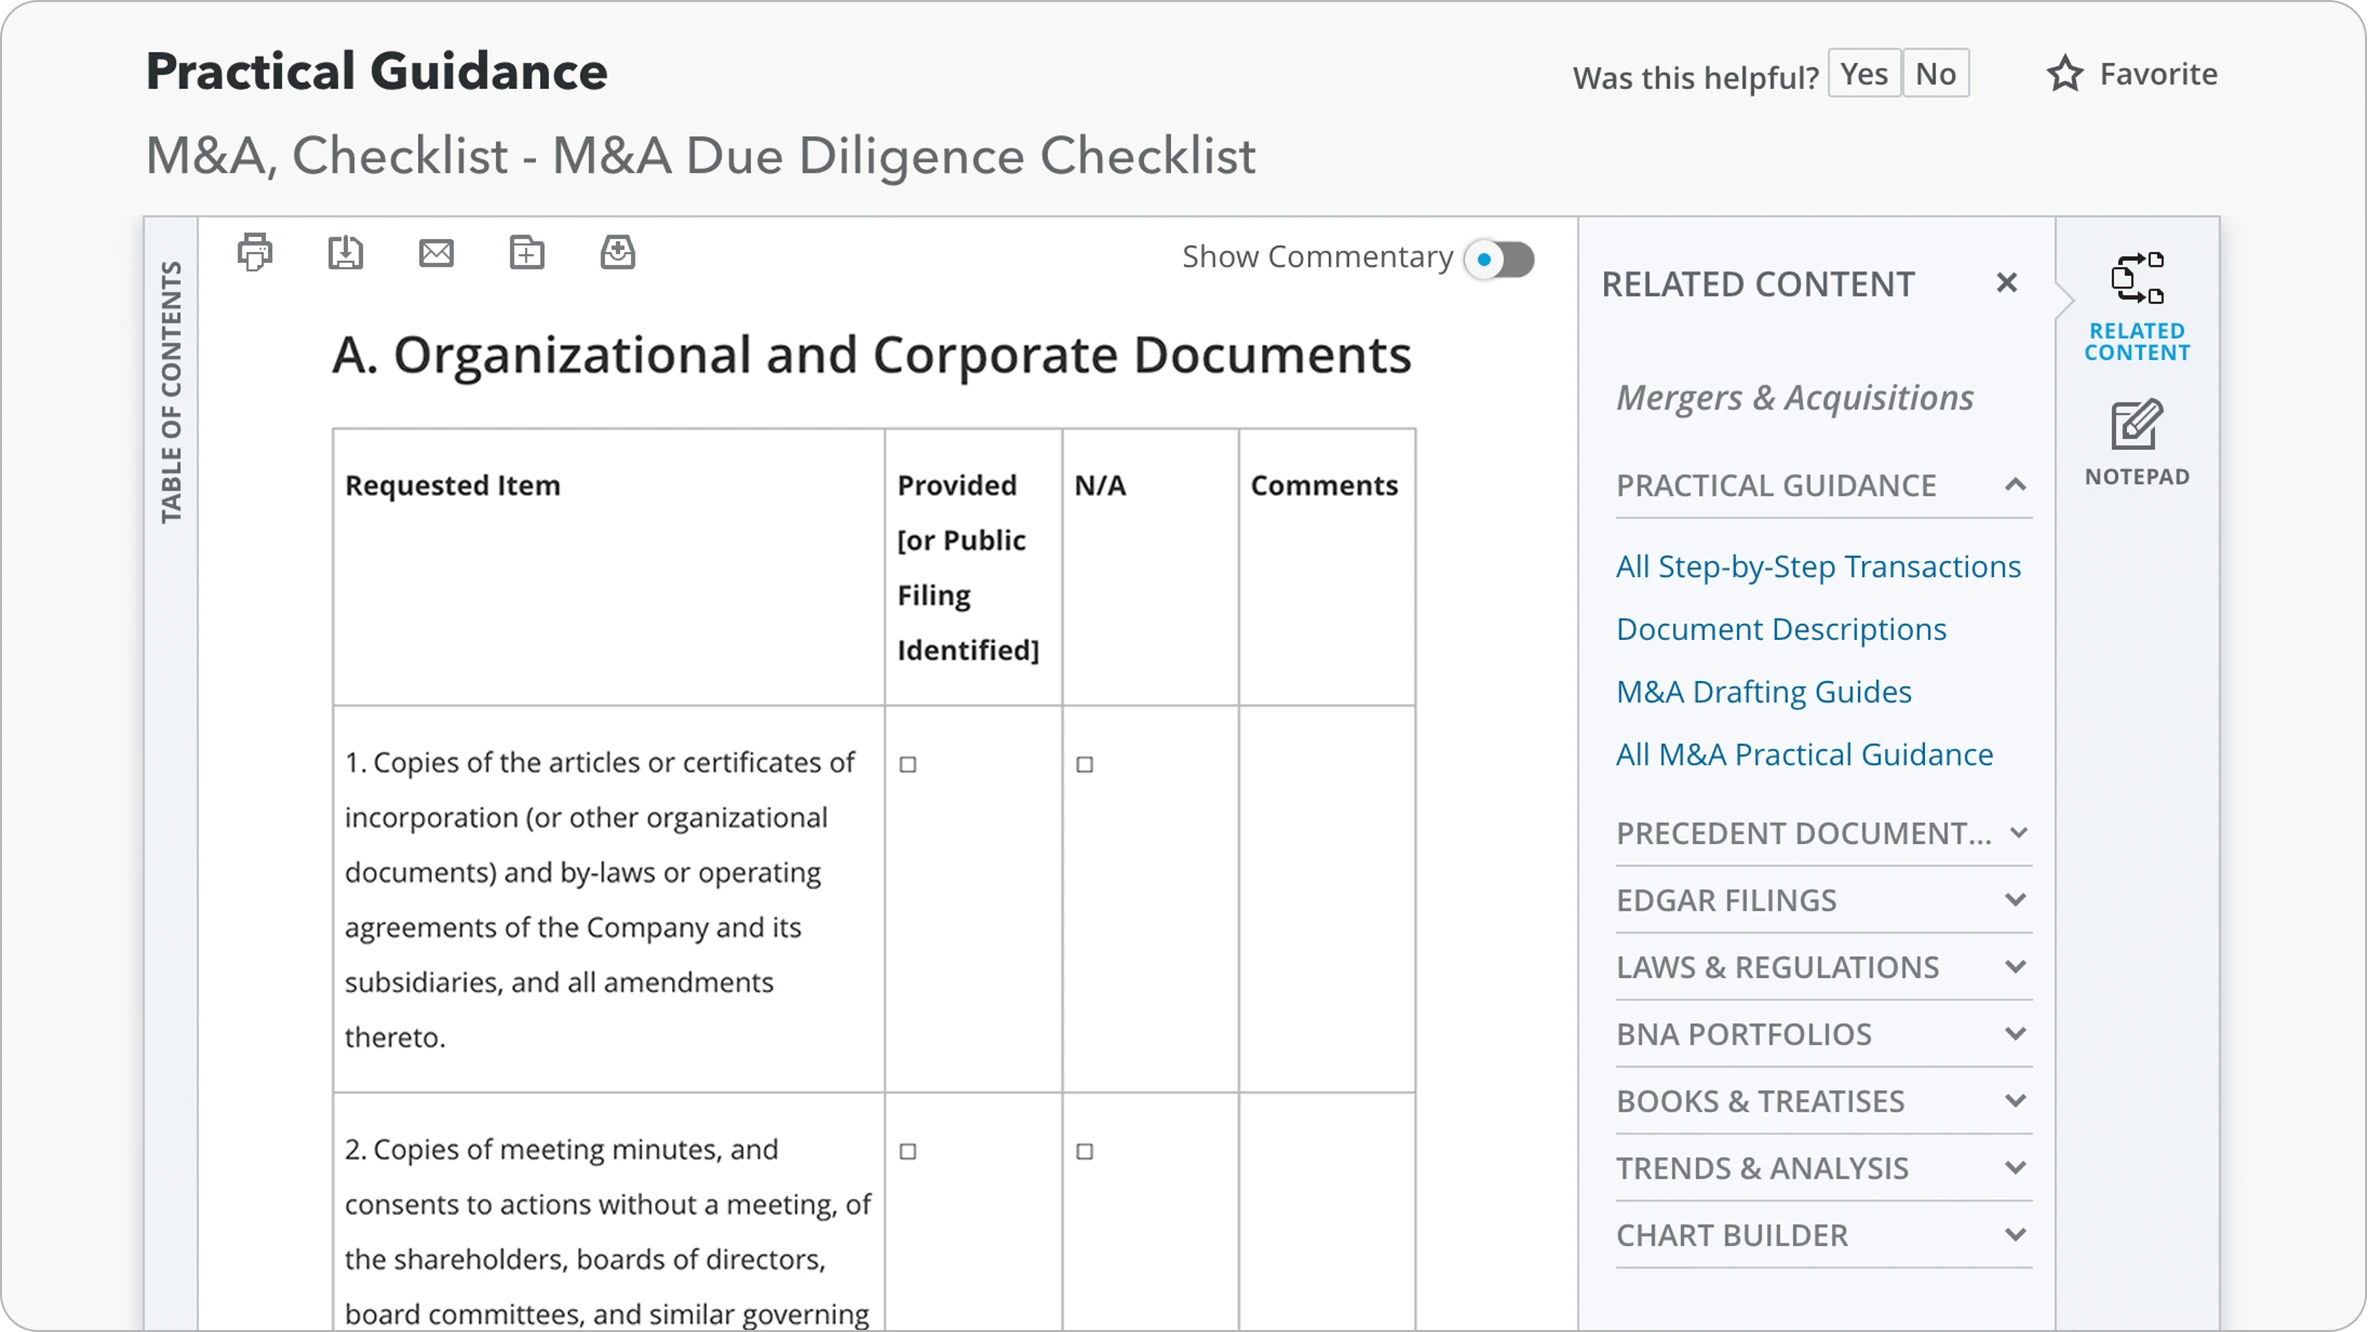
Task: Click the Favorite star icon
Action: click(x=2065, y=72)
